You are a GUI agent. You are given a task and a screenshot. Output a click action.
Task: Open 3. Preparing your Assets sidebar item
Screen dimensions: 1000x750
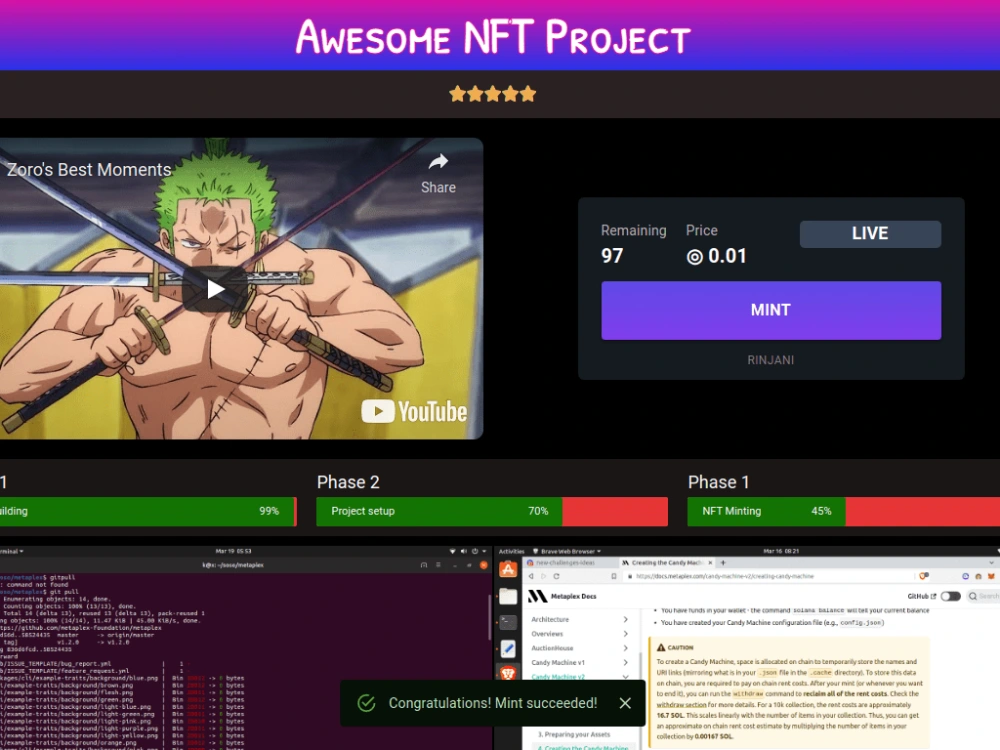tap(573, 735)
